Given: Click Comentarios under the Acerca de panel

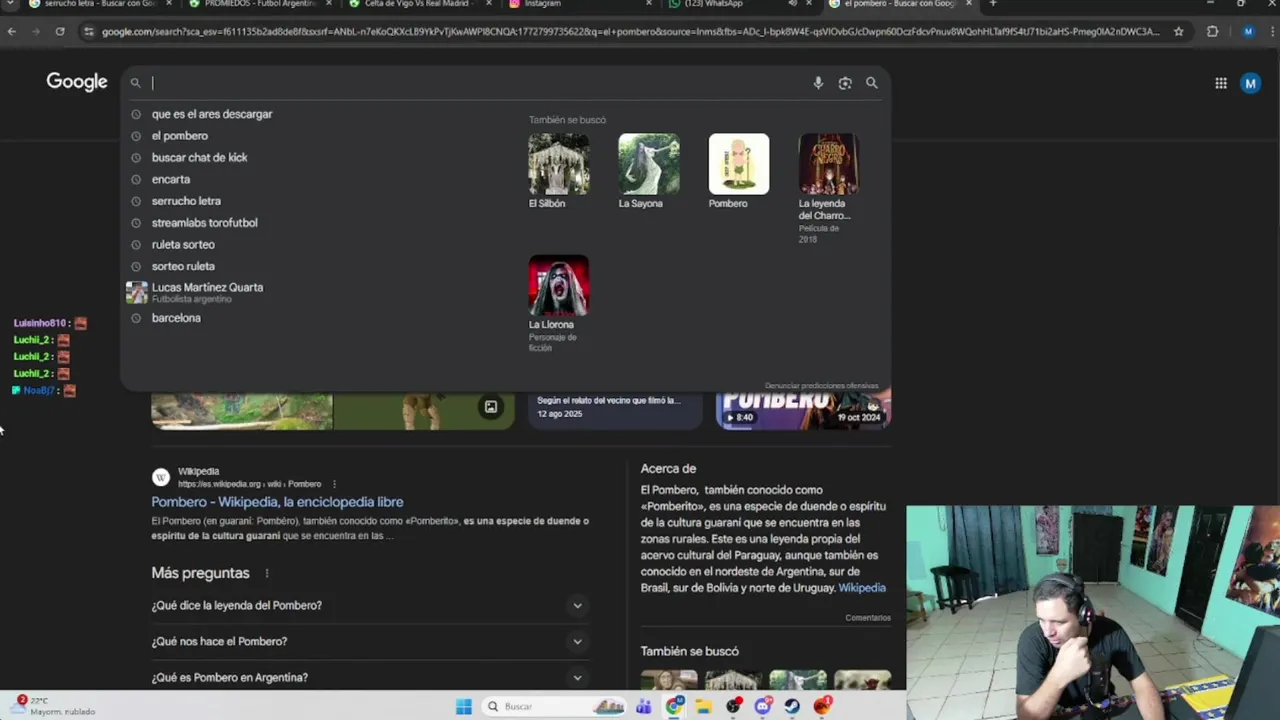Looking at the screenshot, I should 867,618.
